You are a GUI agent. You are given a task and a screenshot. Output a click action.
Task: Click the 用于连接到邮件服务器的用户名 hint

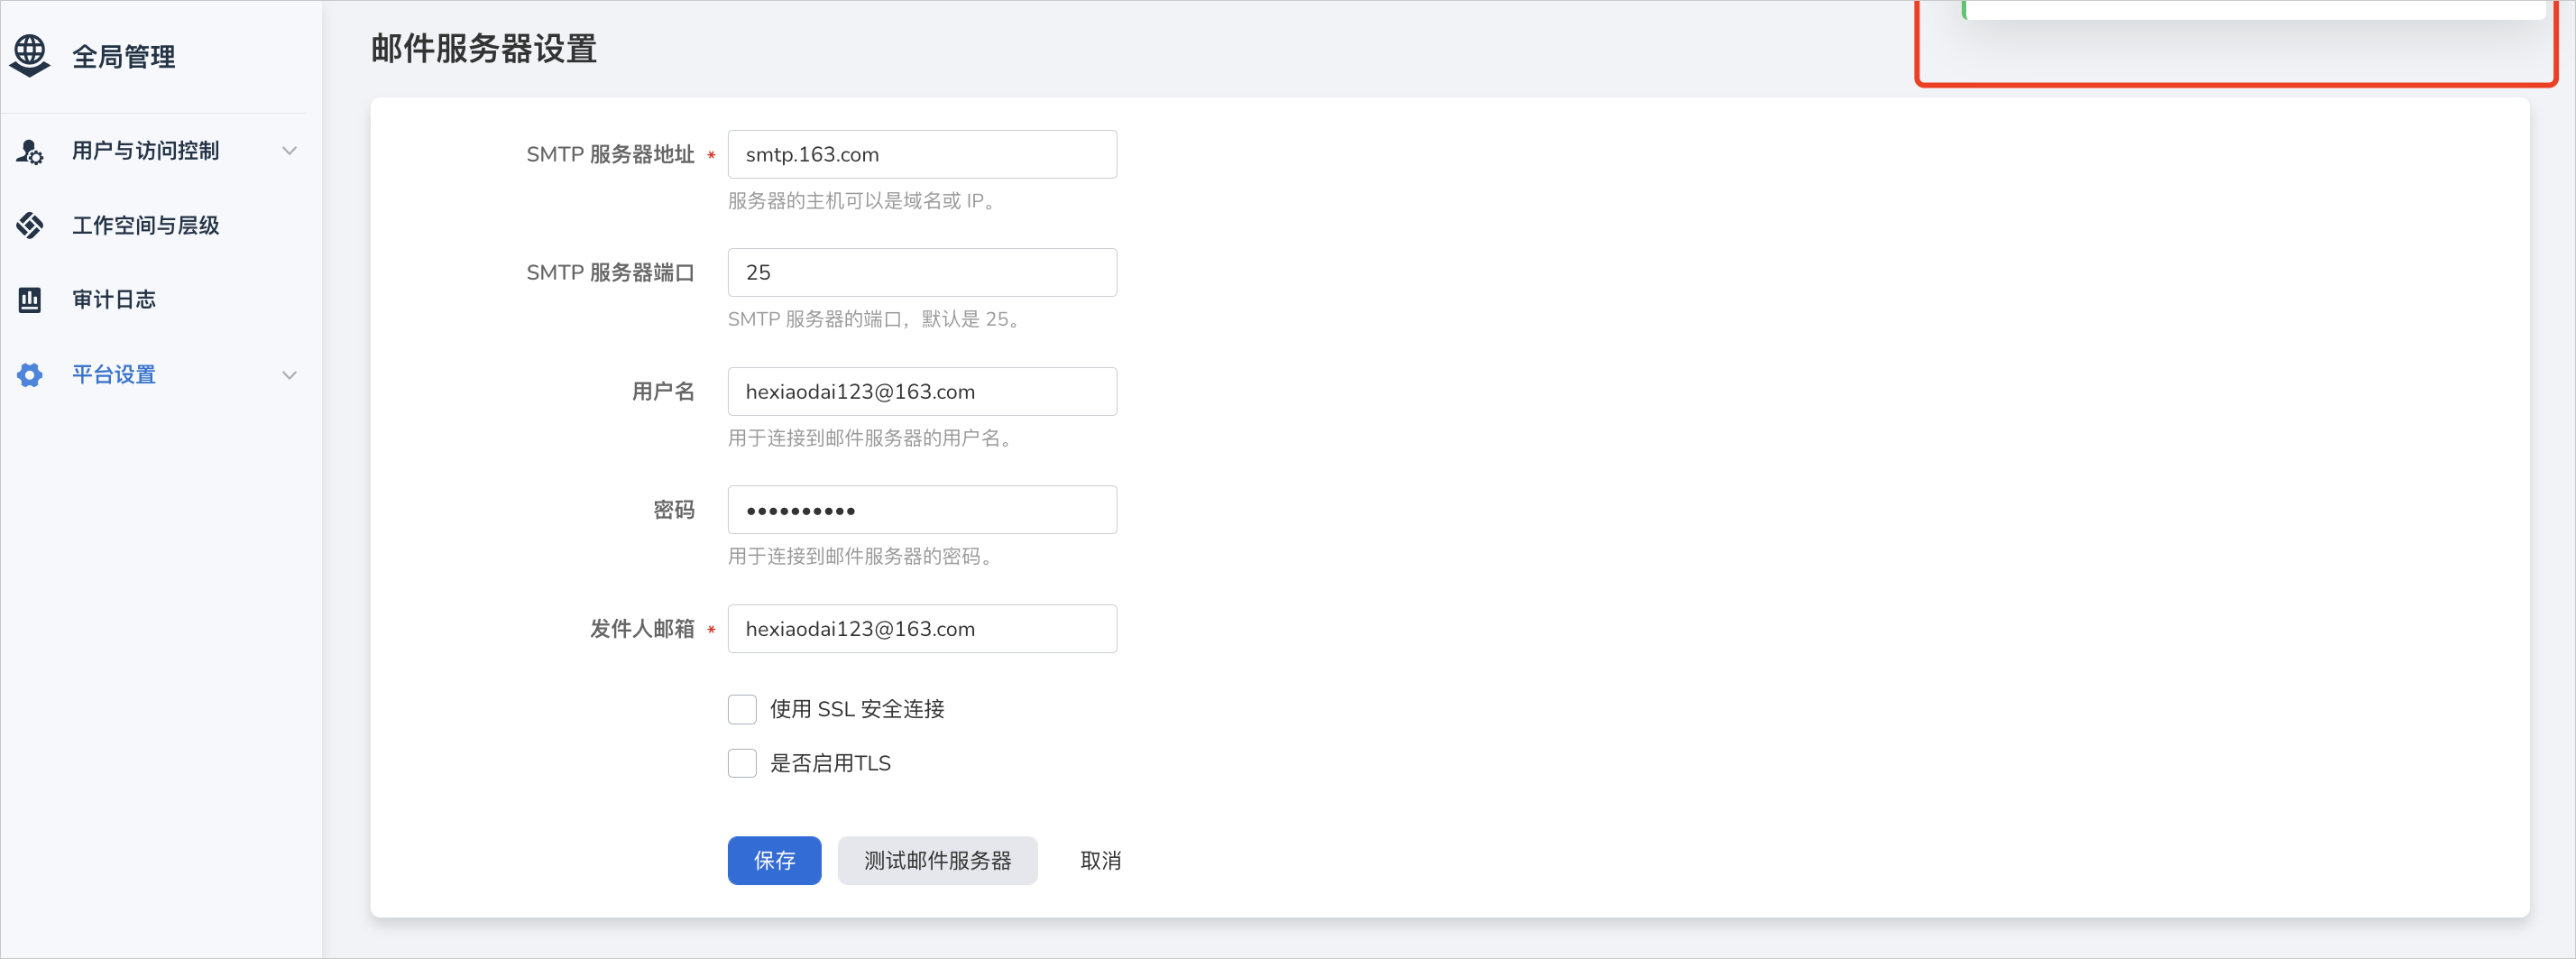pos(870,438)
